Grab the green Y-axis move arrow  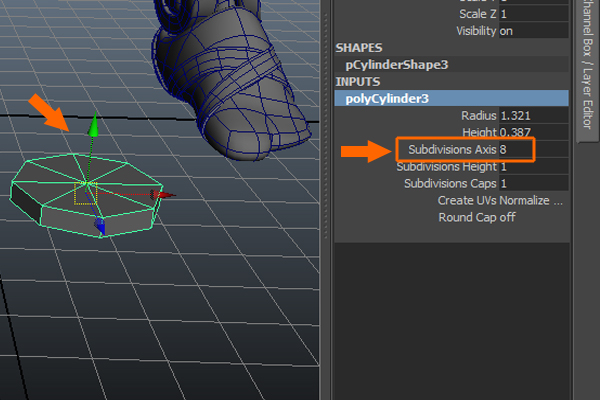(93, 125)
